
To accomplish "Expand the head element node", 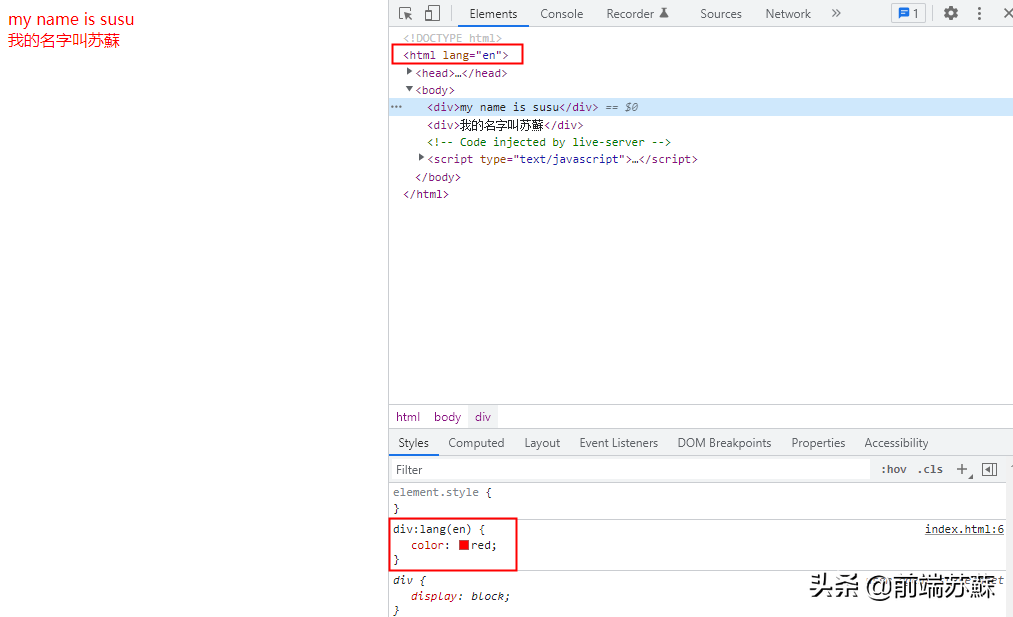I will click(x=409, y=72).
